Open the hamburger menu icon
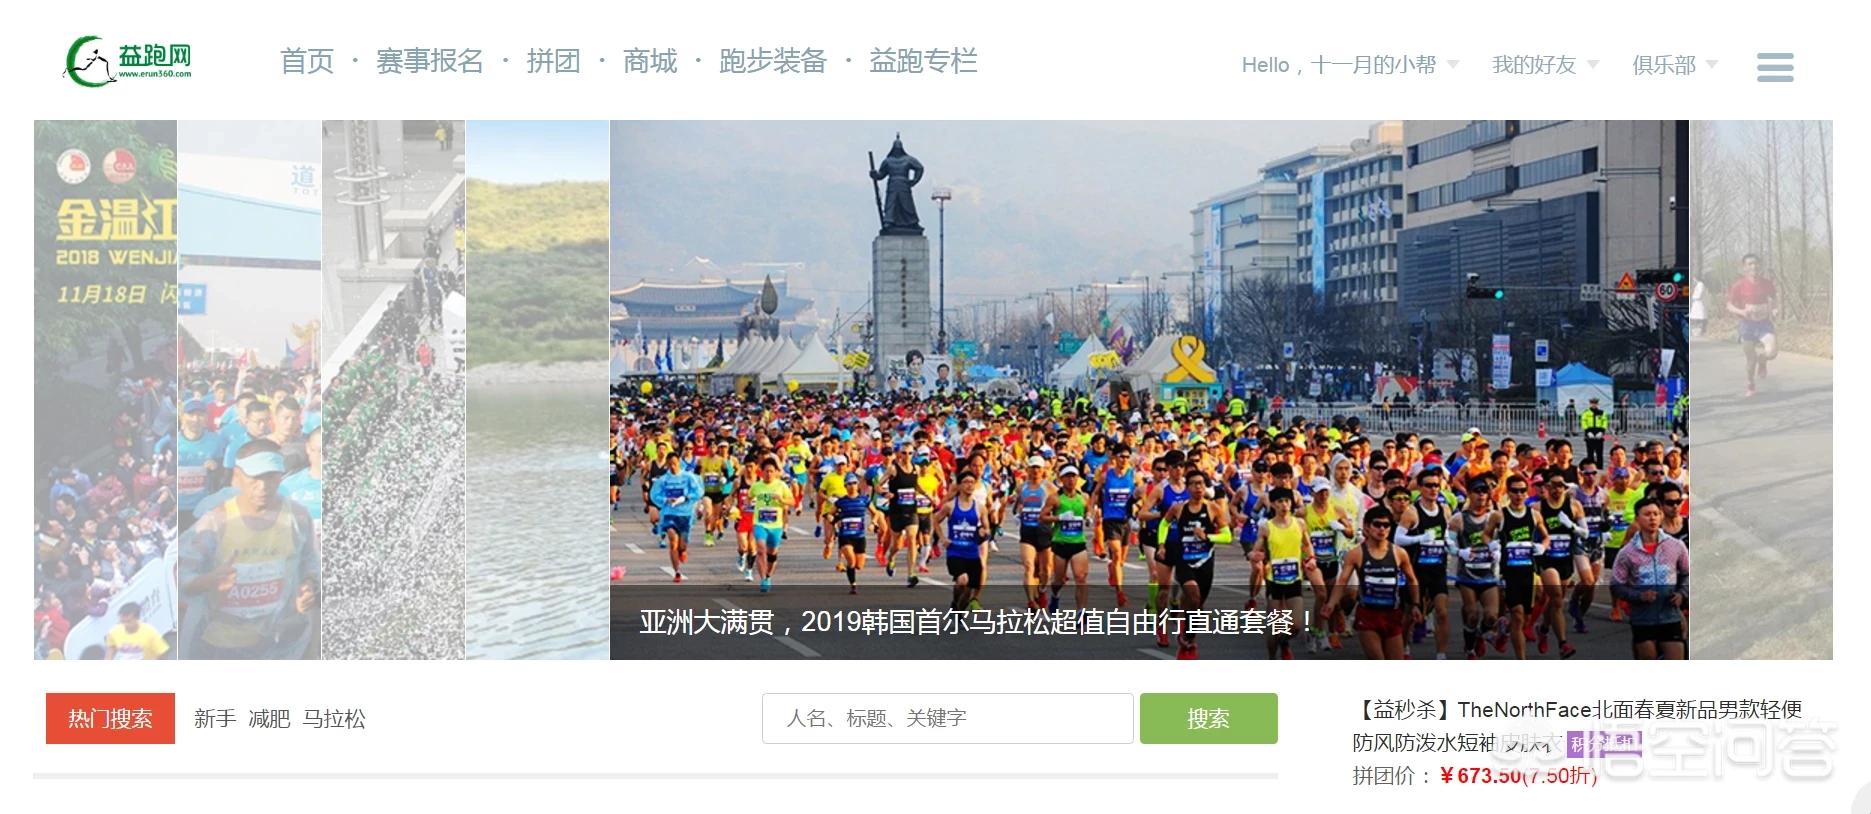Viewport: 1871px width, 814px height. click(1775, 67)
